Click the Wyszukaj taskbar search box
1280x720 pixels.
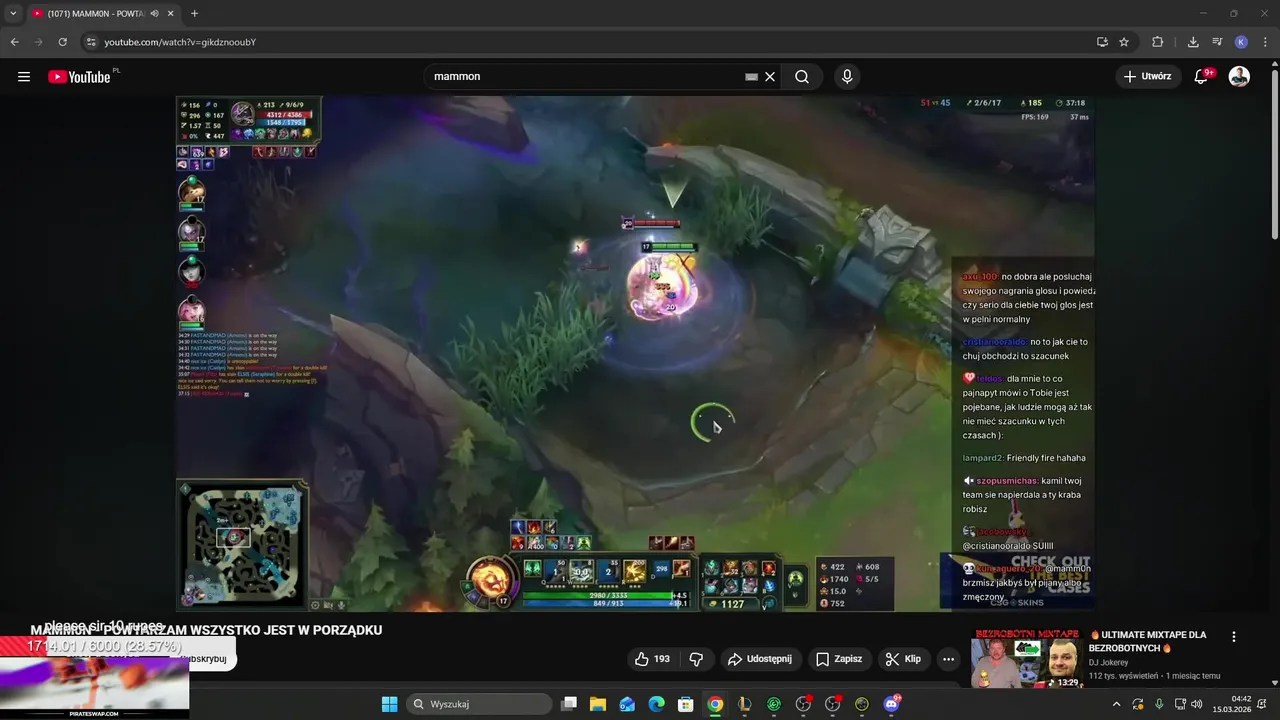click(x=480, y=704)
